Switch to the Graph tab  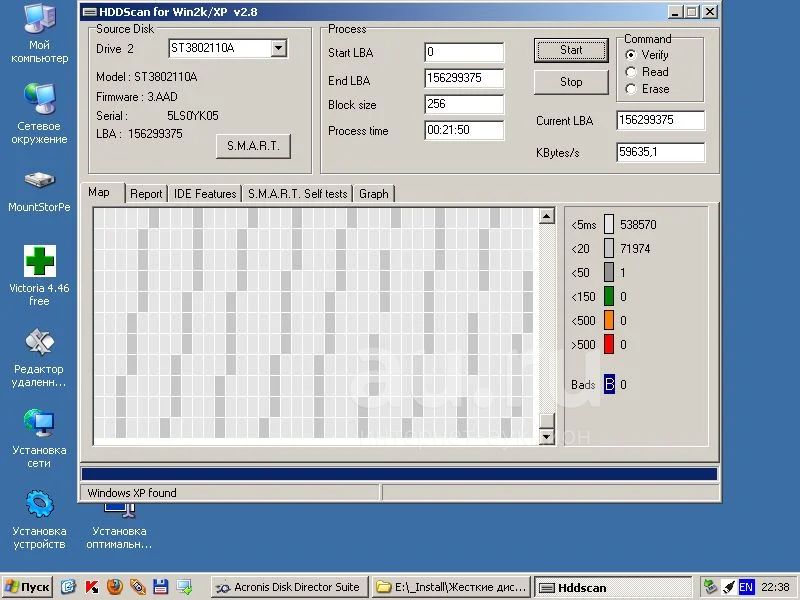click(374, 194)
